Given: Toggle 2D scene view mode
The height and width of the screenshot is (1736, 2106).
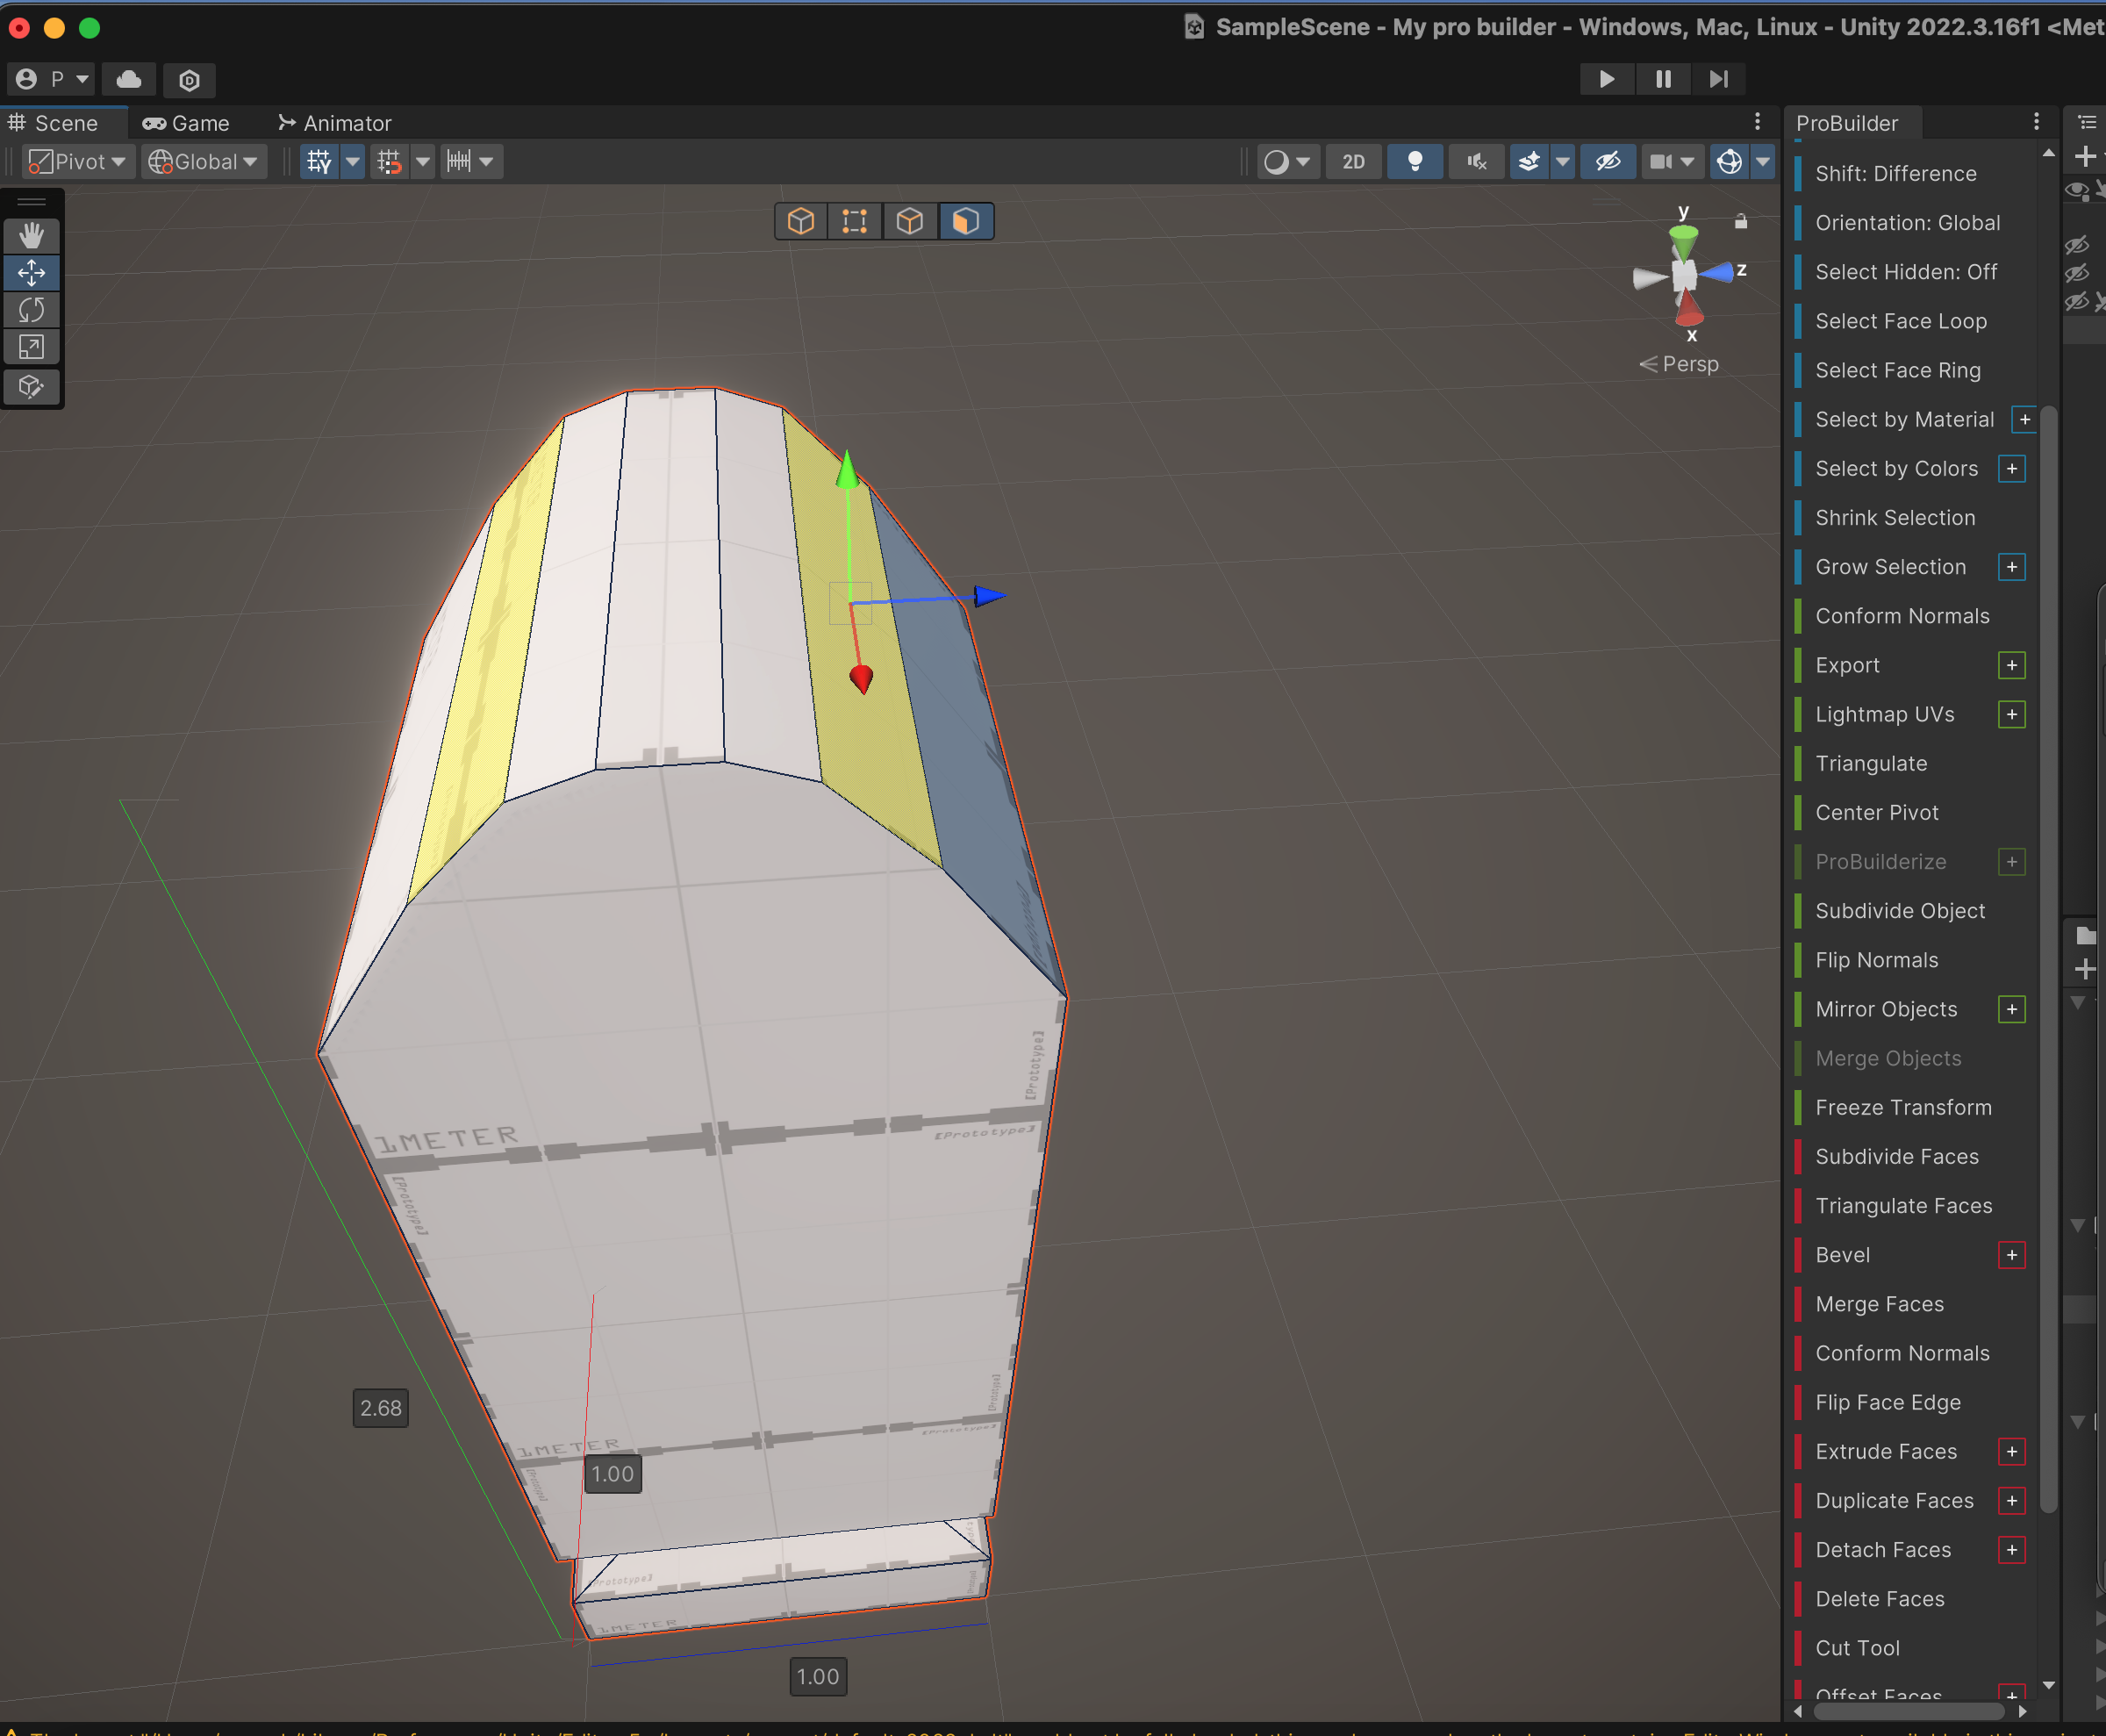Looking at the screenshot, I should point(1353,162).
